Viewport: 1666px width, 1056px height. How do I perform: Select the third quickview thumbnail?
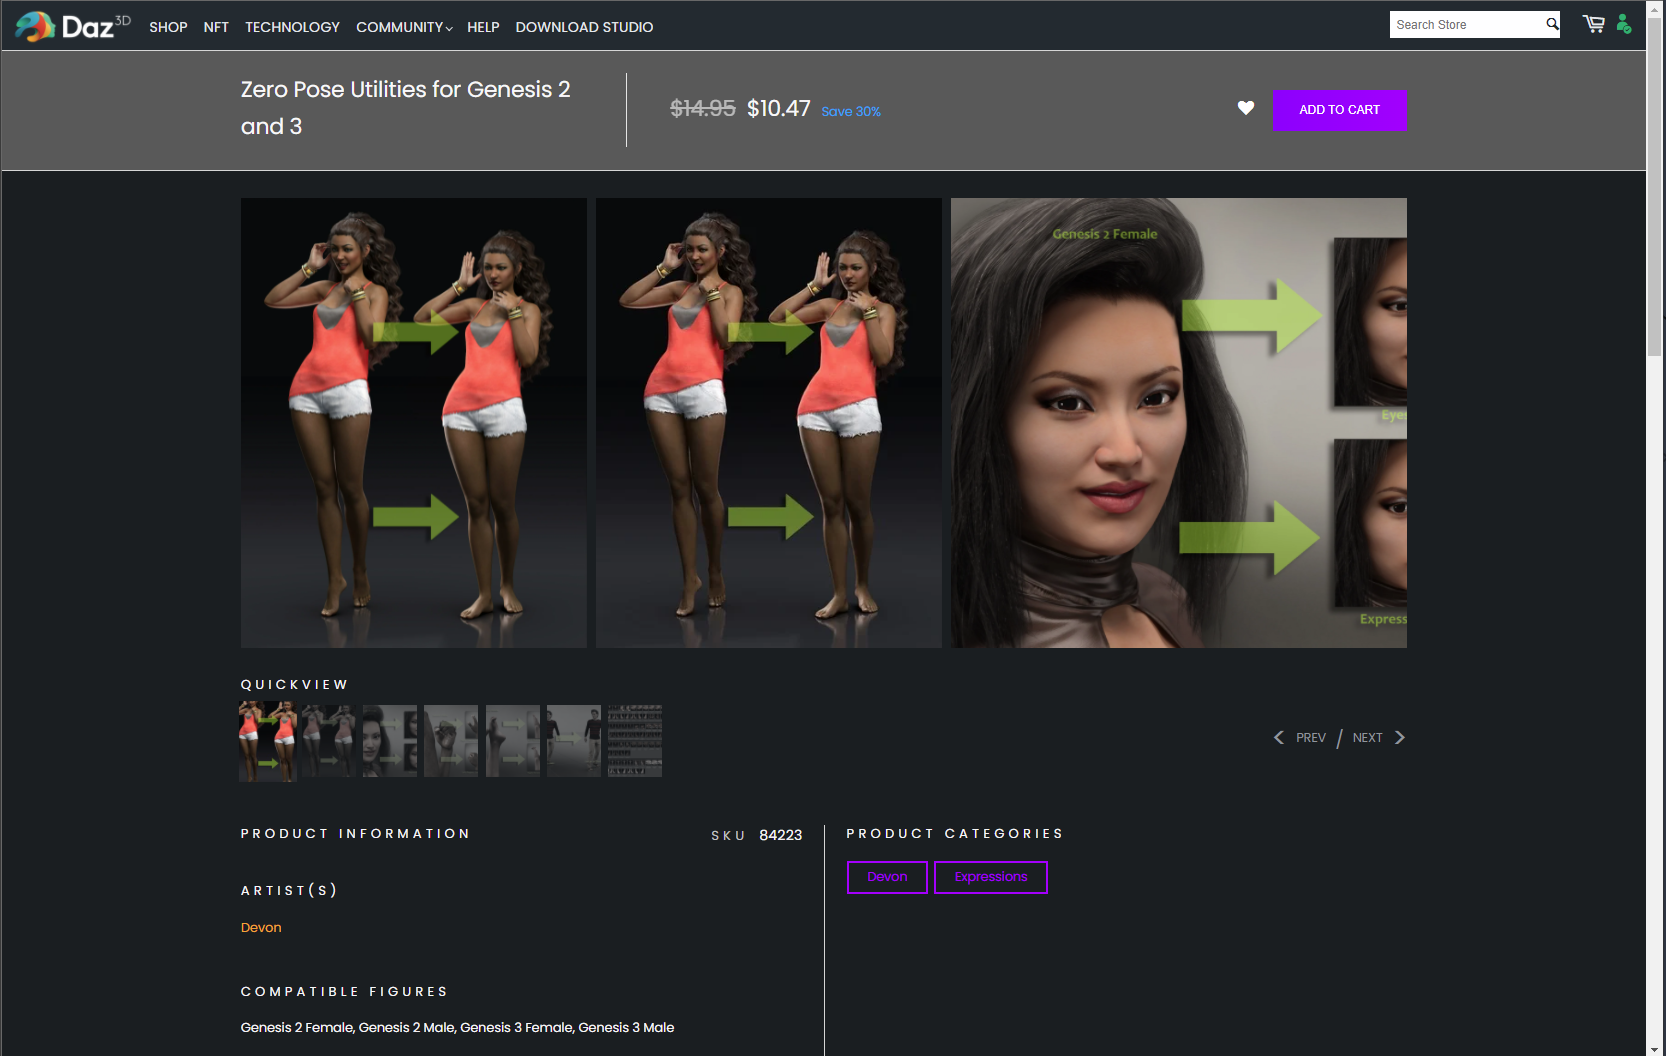tap(390, 741)
